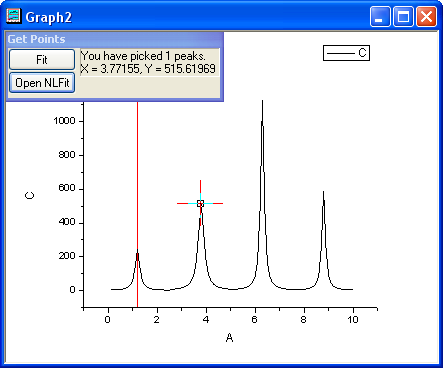Viewport: 443px width, 368px height.
Task: Click the 'You have picked 1 peaks.' text
Action: (x=143, y=56)
